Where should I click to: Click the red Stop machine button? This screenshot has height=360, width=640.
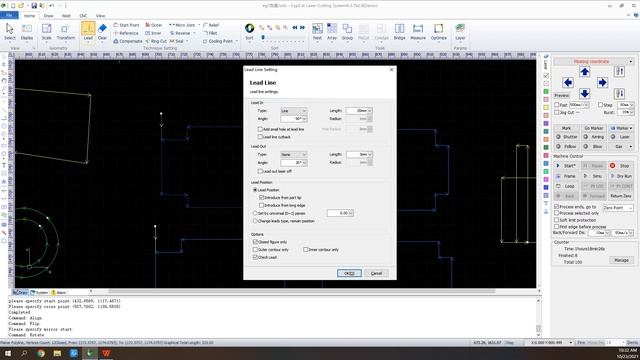(620, 166)
